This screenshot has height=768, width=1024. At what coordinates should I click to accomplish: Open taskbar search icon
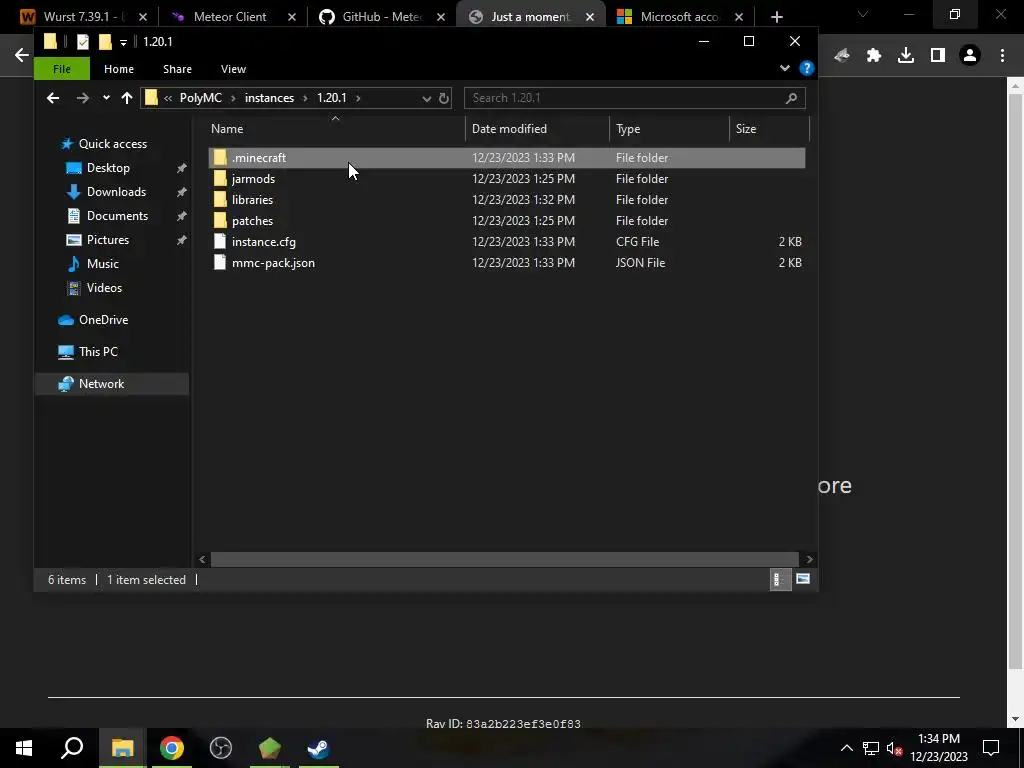click(x=72, y=748)
